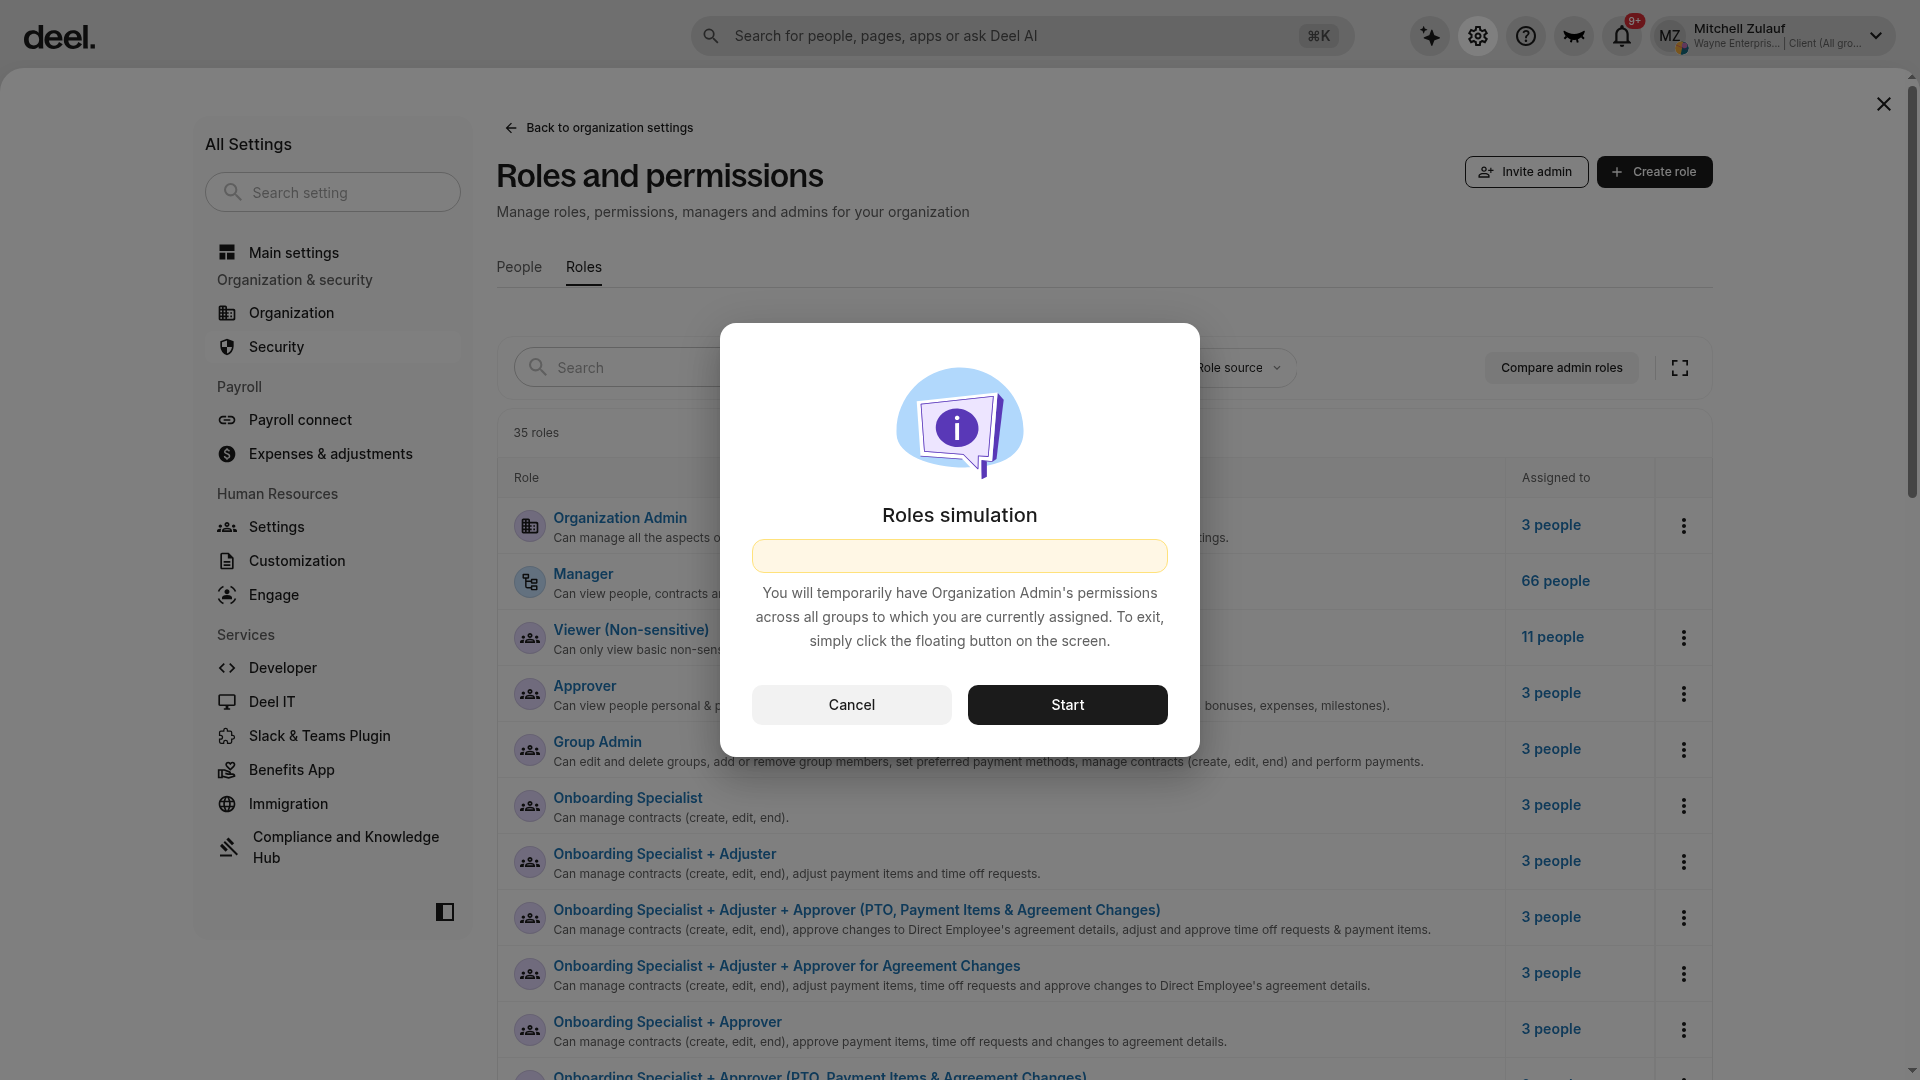Cancel the roles simulation dialog

[x=852, y=705]
